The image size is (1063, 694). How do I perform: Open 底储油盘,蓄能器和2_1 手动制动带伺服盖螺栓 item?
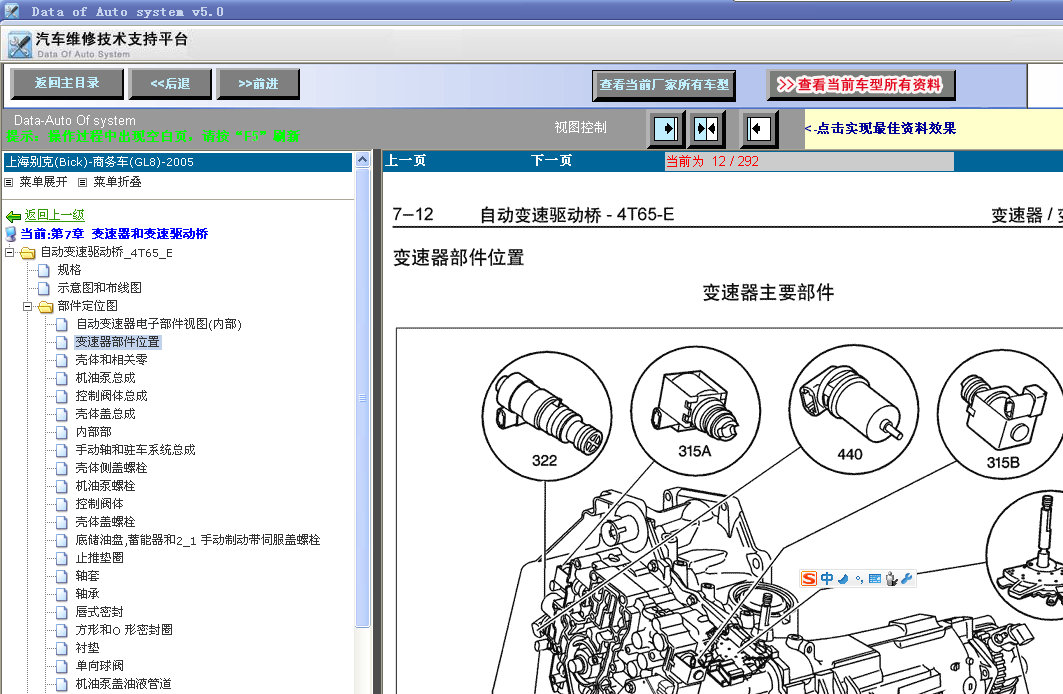pyautogui.click(x=198, y=540)
